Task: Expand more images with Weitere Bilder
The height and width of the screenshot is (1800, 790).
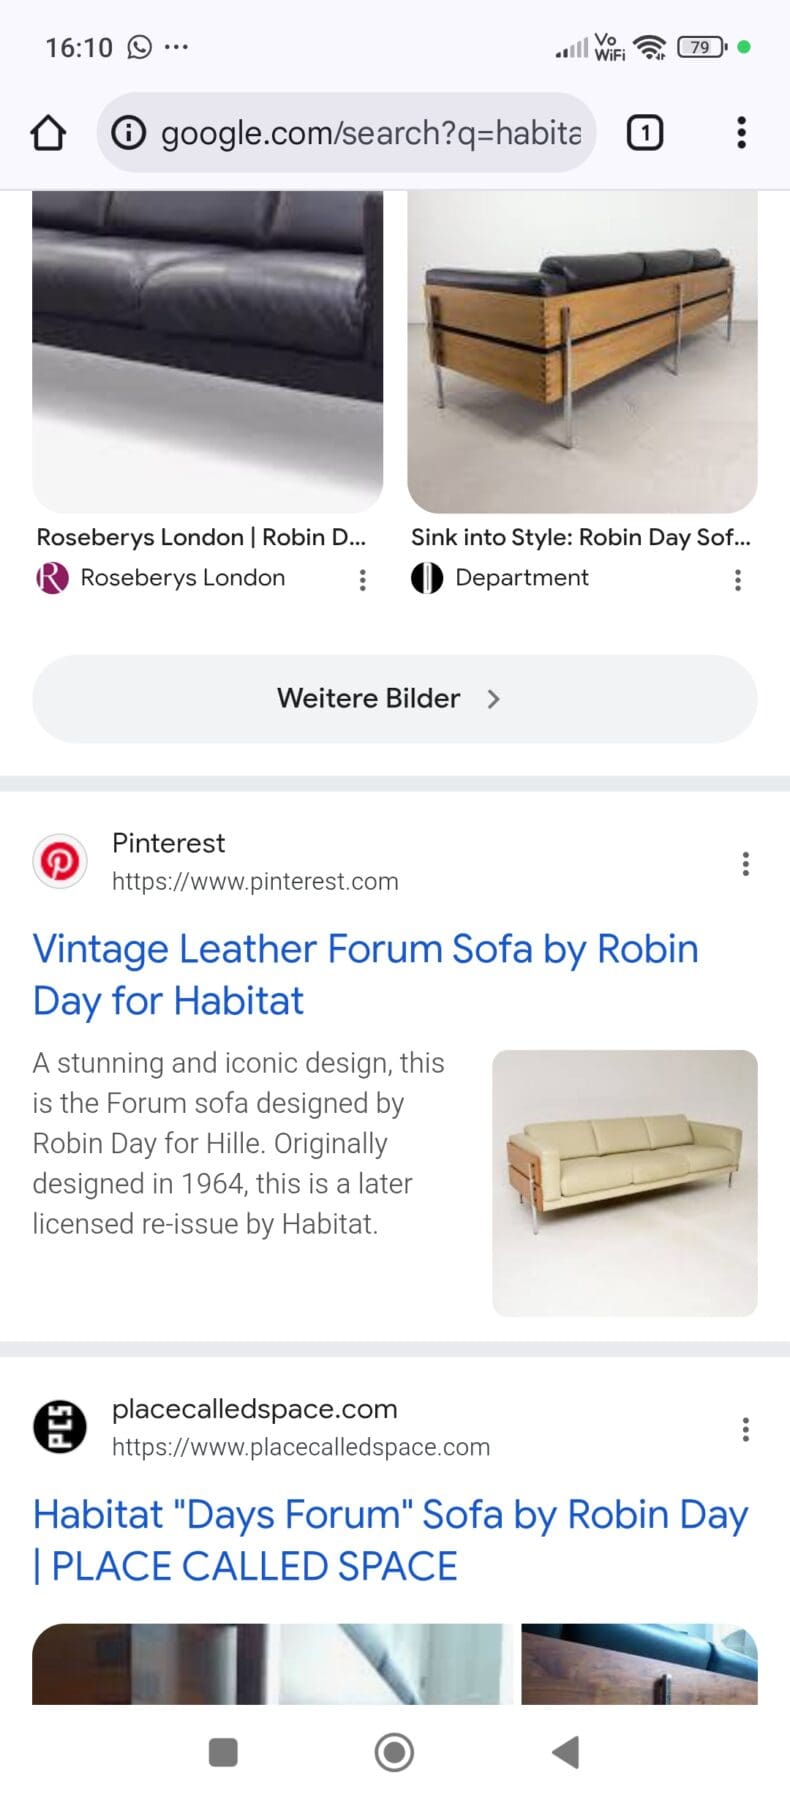Action: point(394,698)
